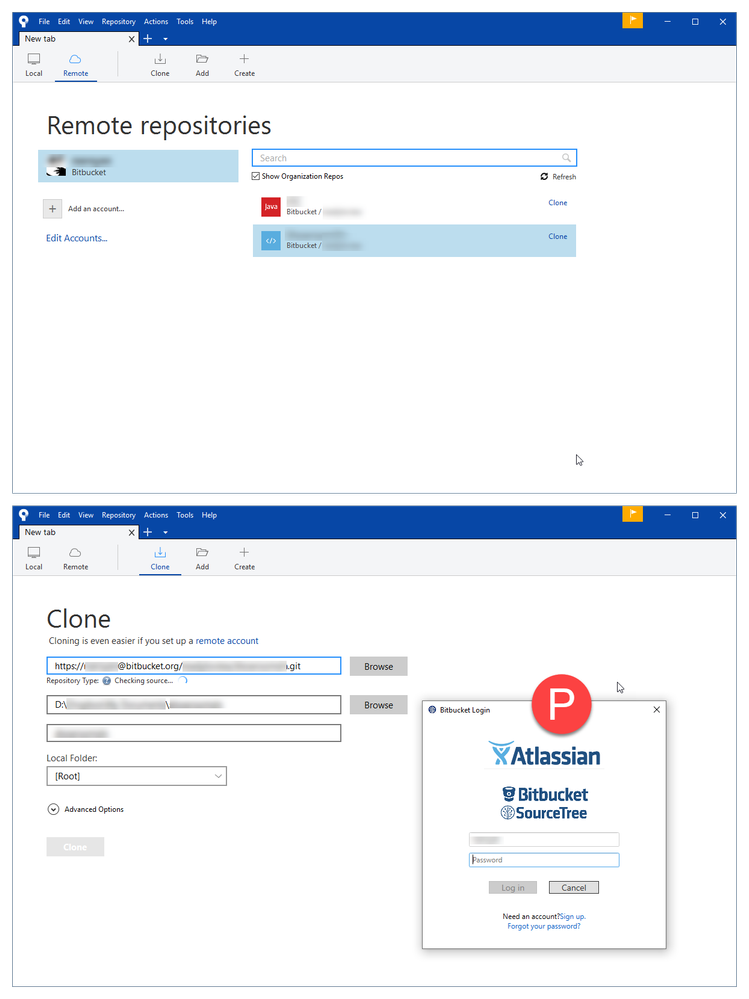Choose the Add folder icon in the top window
The height and width of the screenshot is (999, 749).
coord(202,59)
